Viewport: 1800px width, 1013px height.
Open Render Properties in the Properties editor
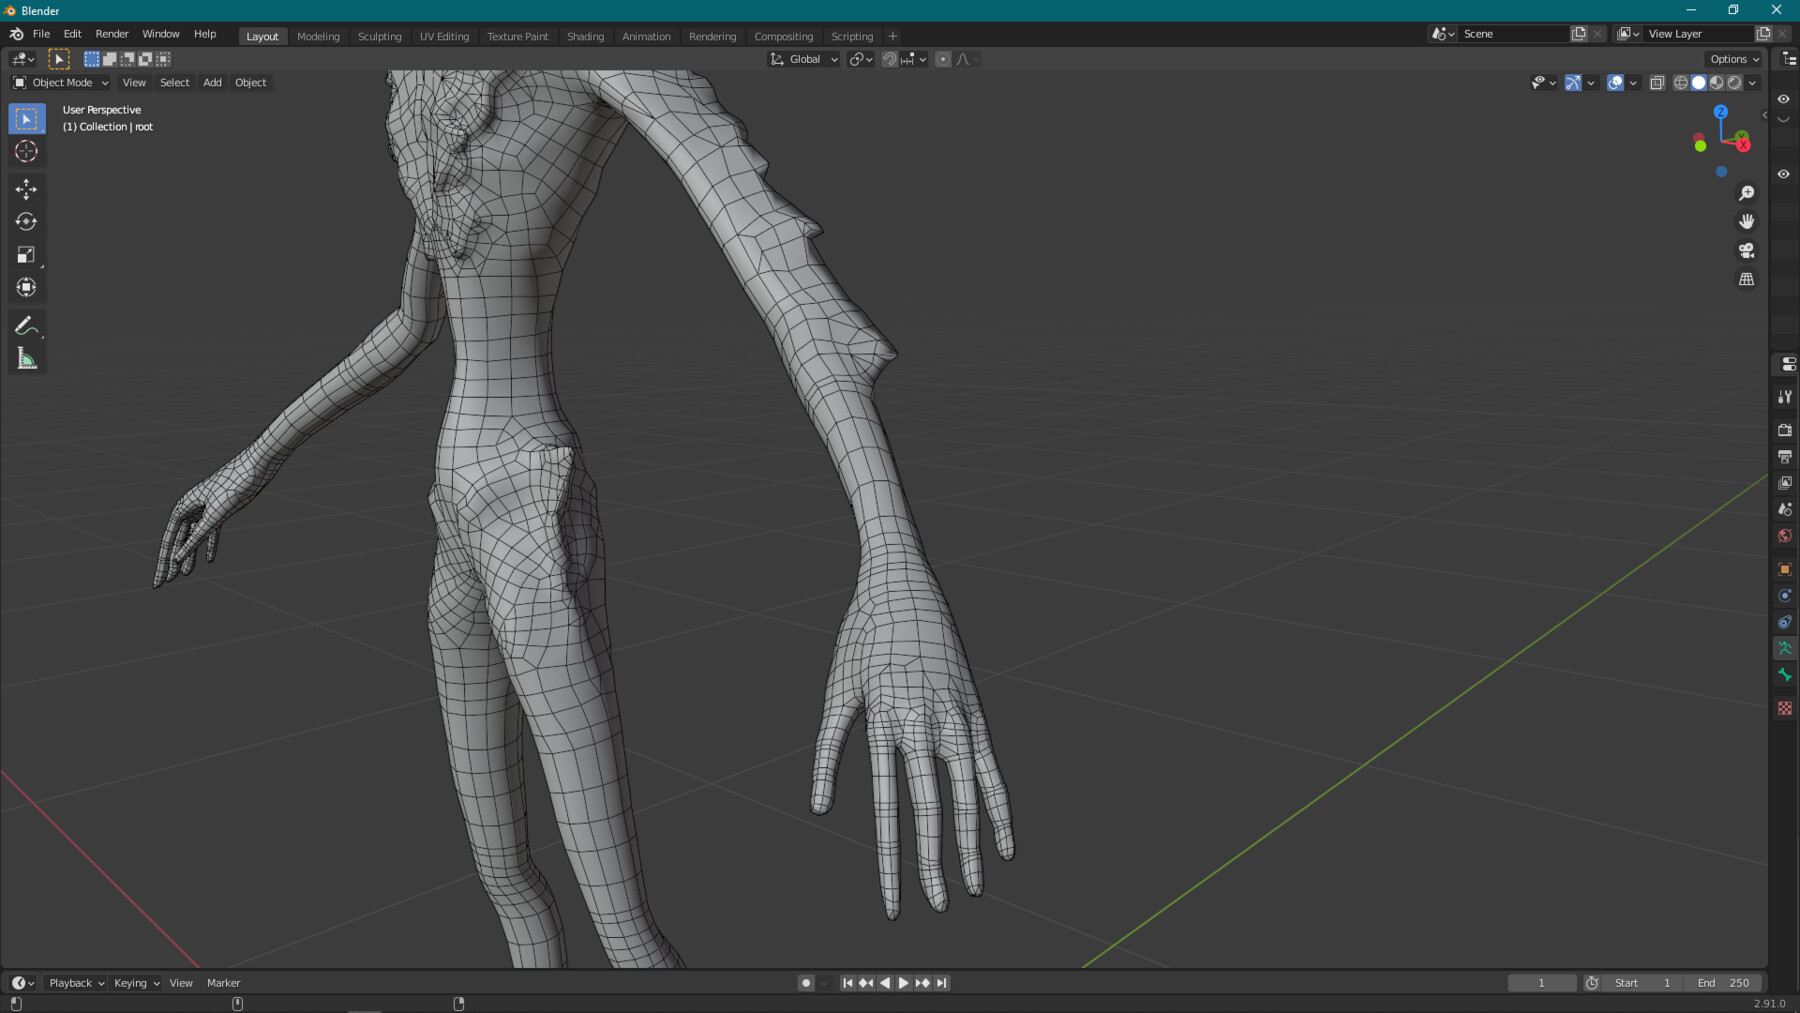1784,430
